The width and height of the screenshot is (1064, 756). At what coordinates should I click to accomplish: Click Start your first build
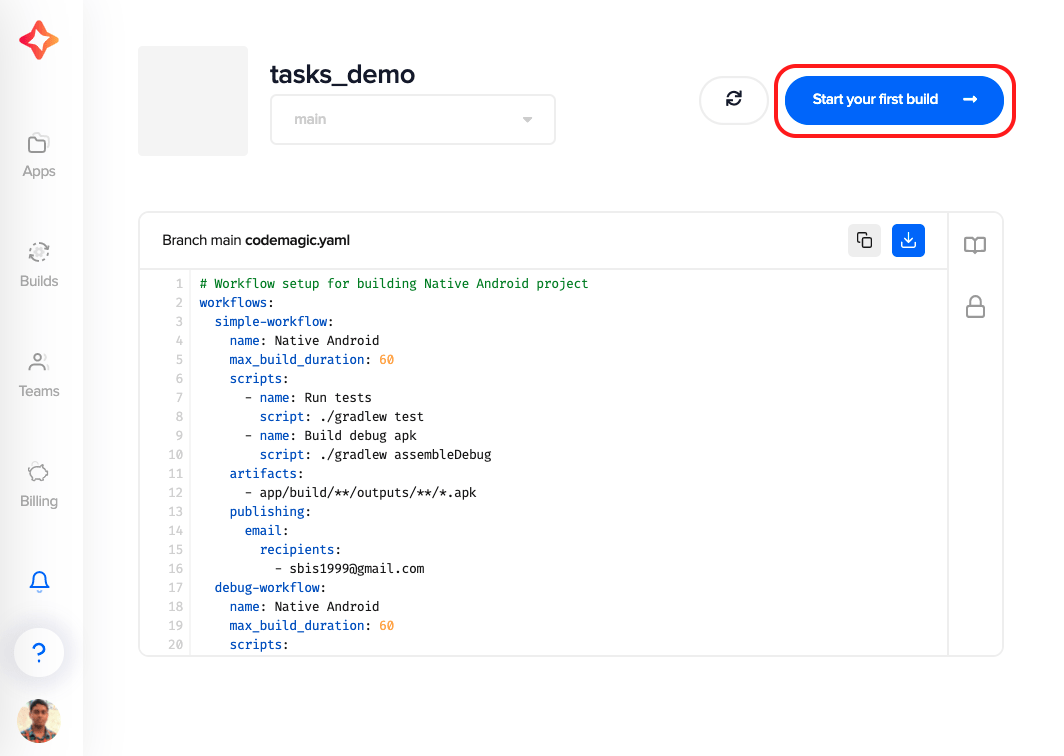[x=892, y=100]
